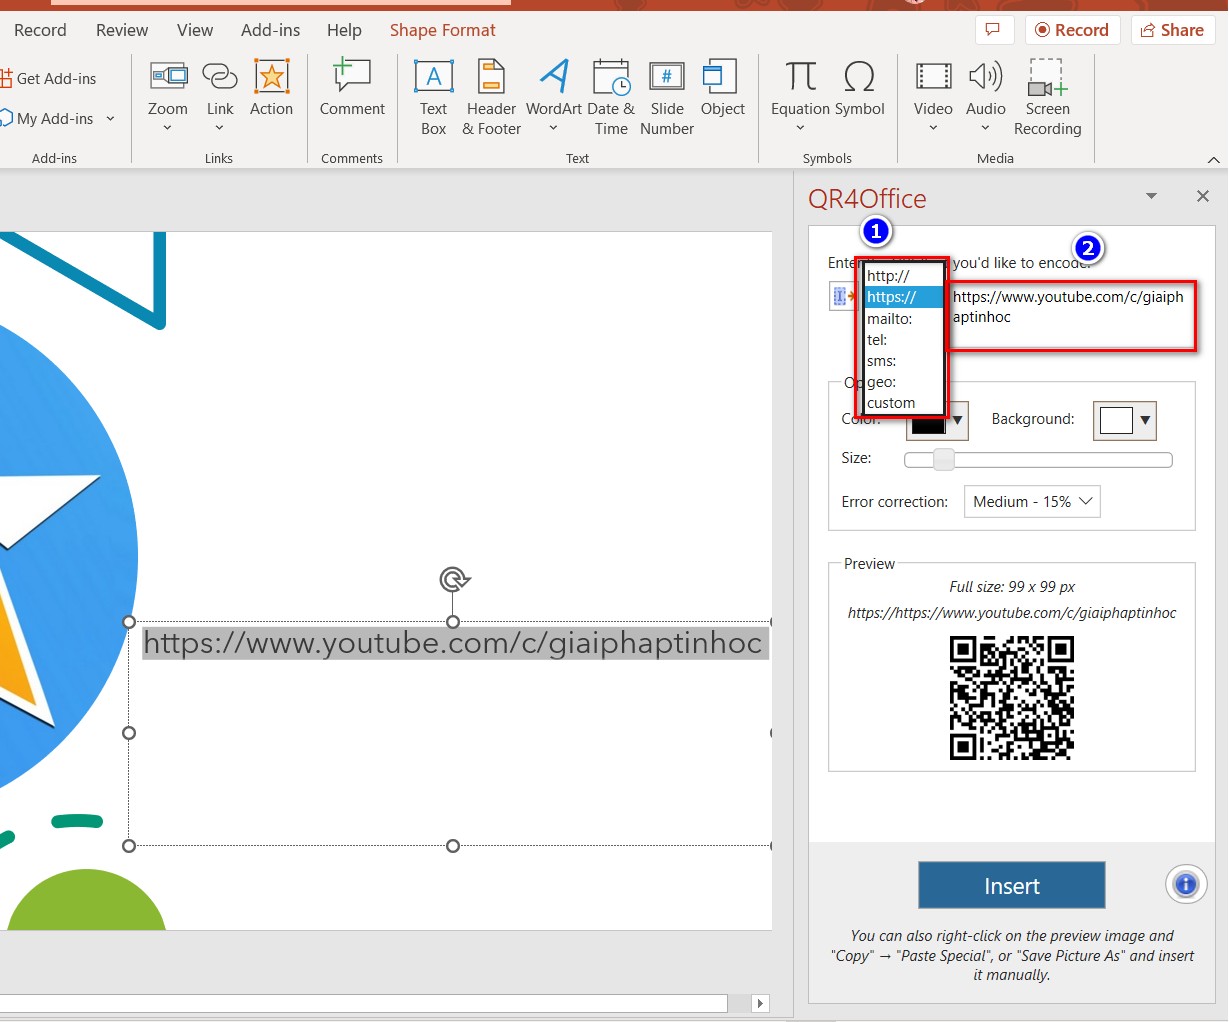This screenshot has width=1229, height=1022.
Task: Click the Share button
Action: [x=1173, y=30]
